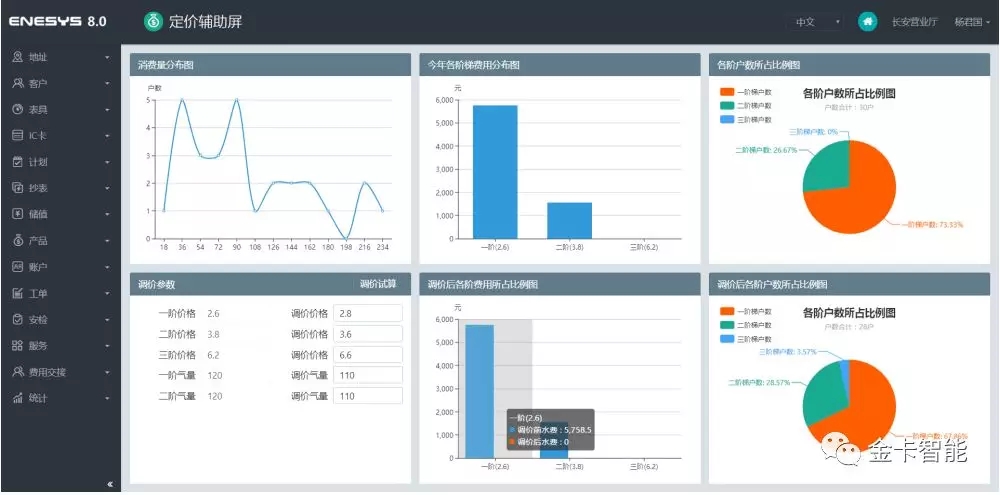Click the green slice of the bottom pie chart
The width and height of the screenshot is (1000, 495).
[825, 390]
